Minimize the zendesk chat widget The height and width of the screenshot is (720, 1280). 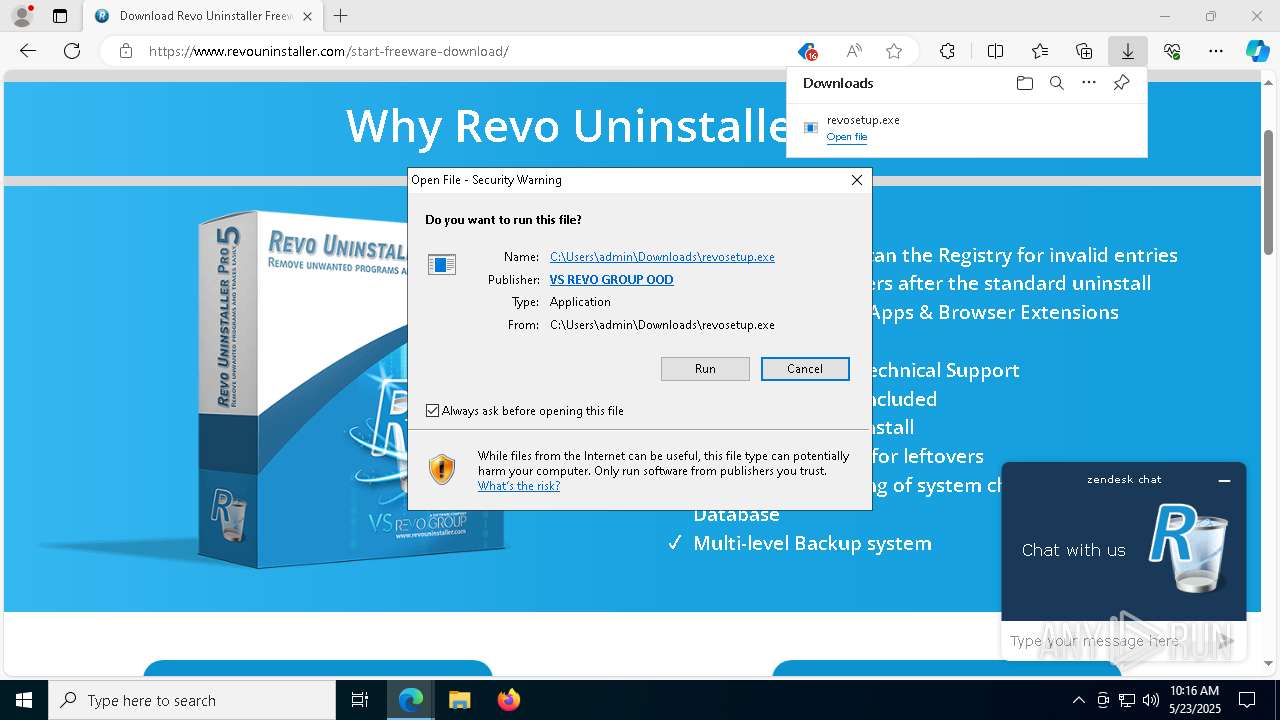pos(1224,481)
